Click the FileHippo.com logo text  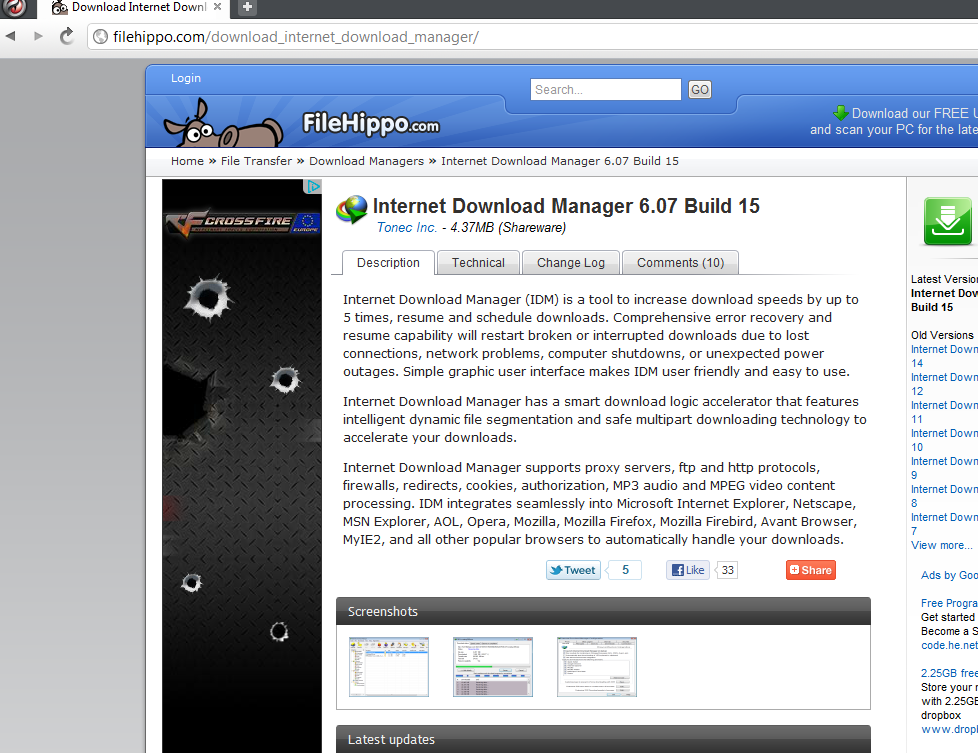371,124
